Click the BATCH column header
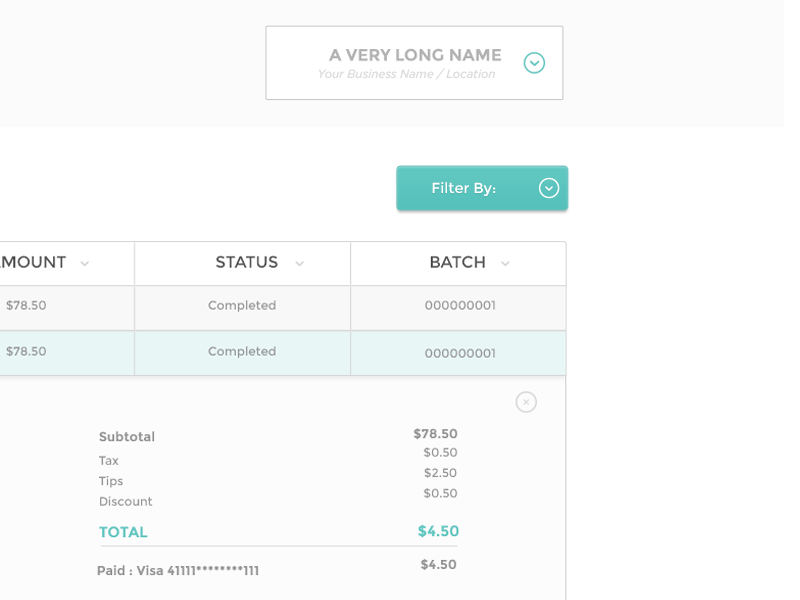800x600 pixels. pos(458,263)
